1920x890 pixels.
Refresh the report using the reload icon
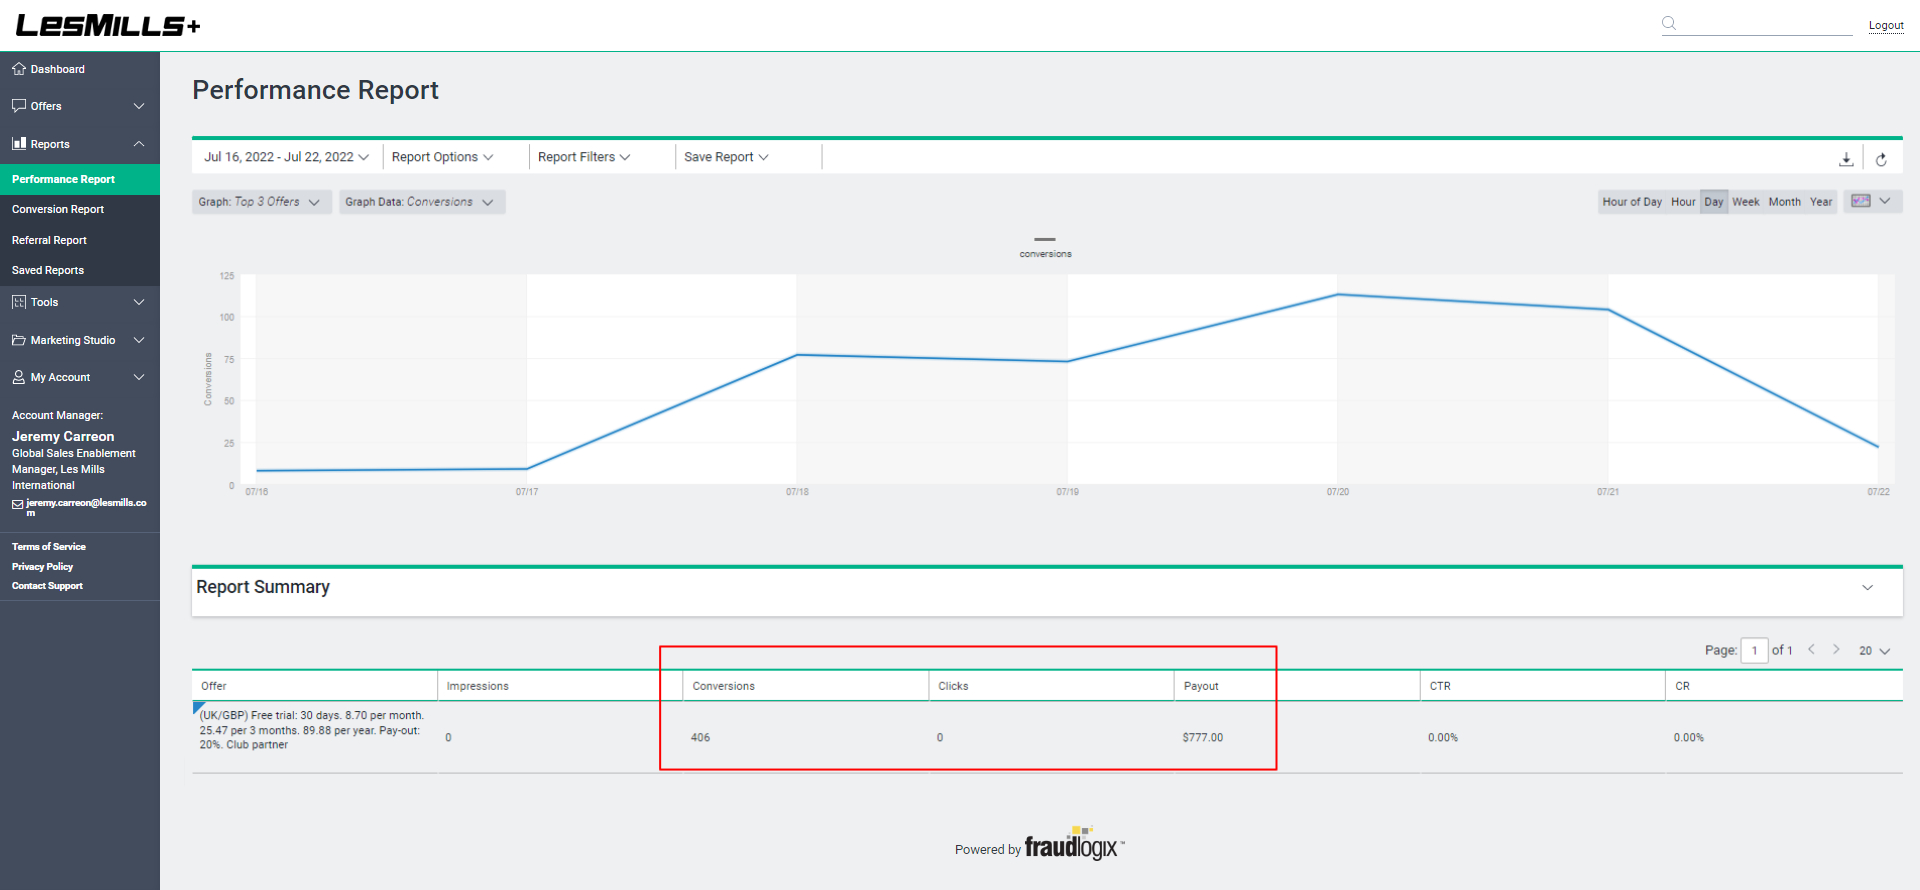[x=1881, y=159]
